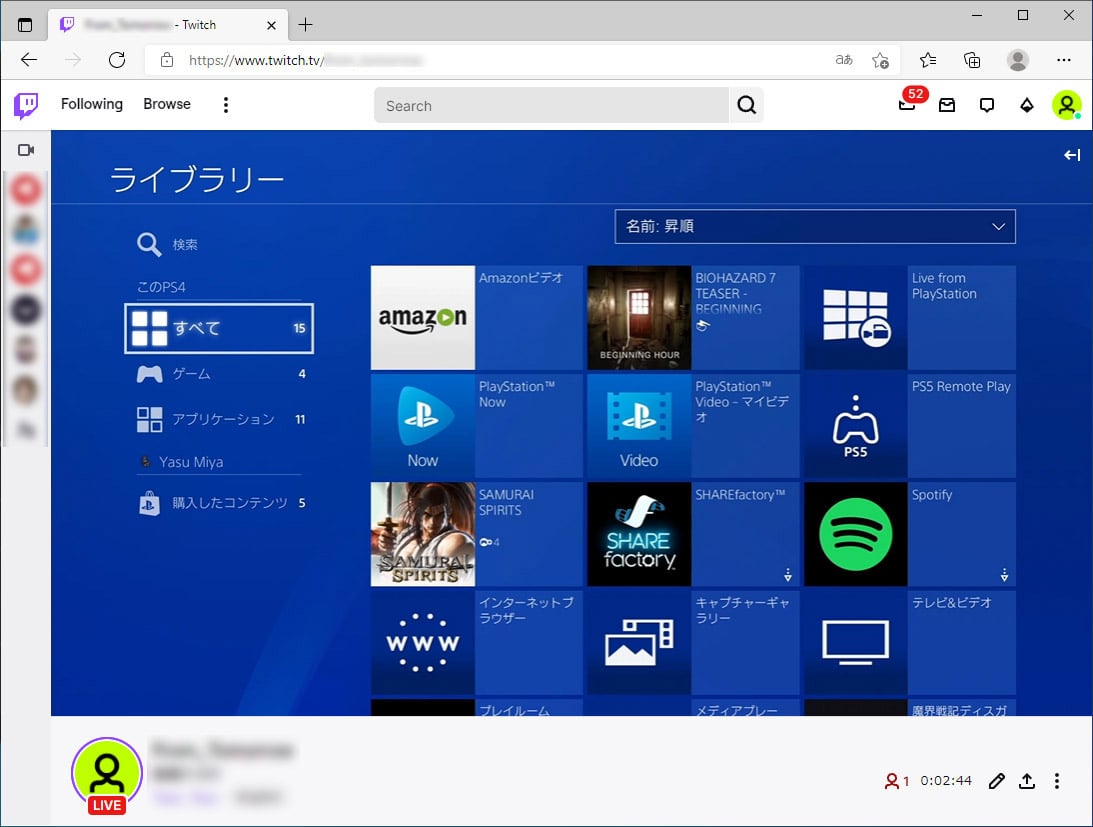Open the Twitch home logo

[26, 105]
